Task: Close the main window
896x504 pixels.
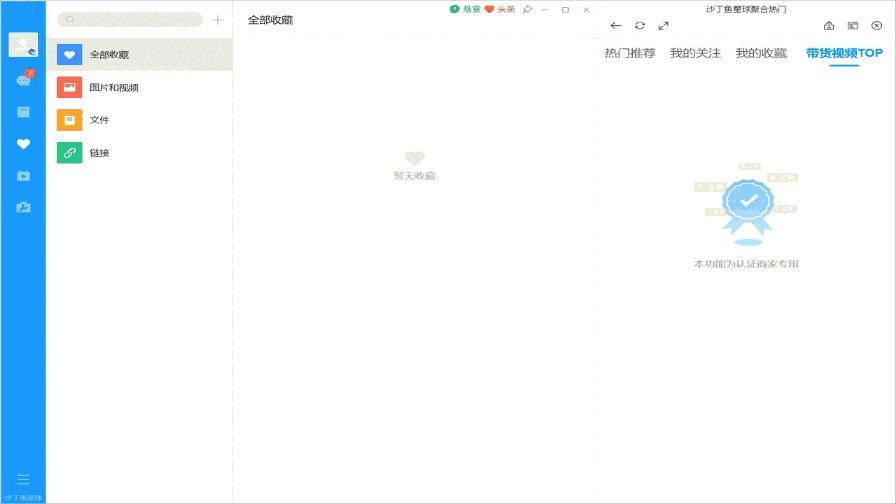Action: tap(586, 10)
